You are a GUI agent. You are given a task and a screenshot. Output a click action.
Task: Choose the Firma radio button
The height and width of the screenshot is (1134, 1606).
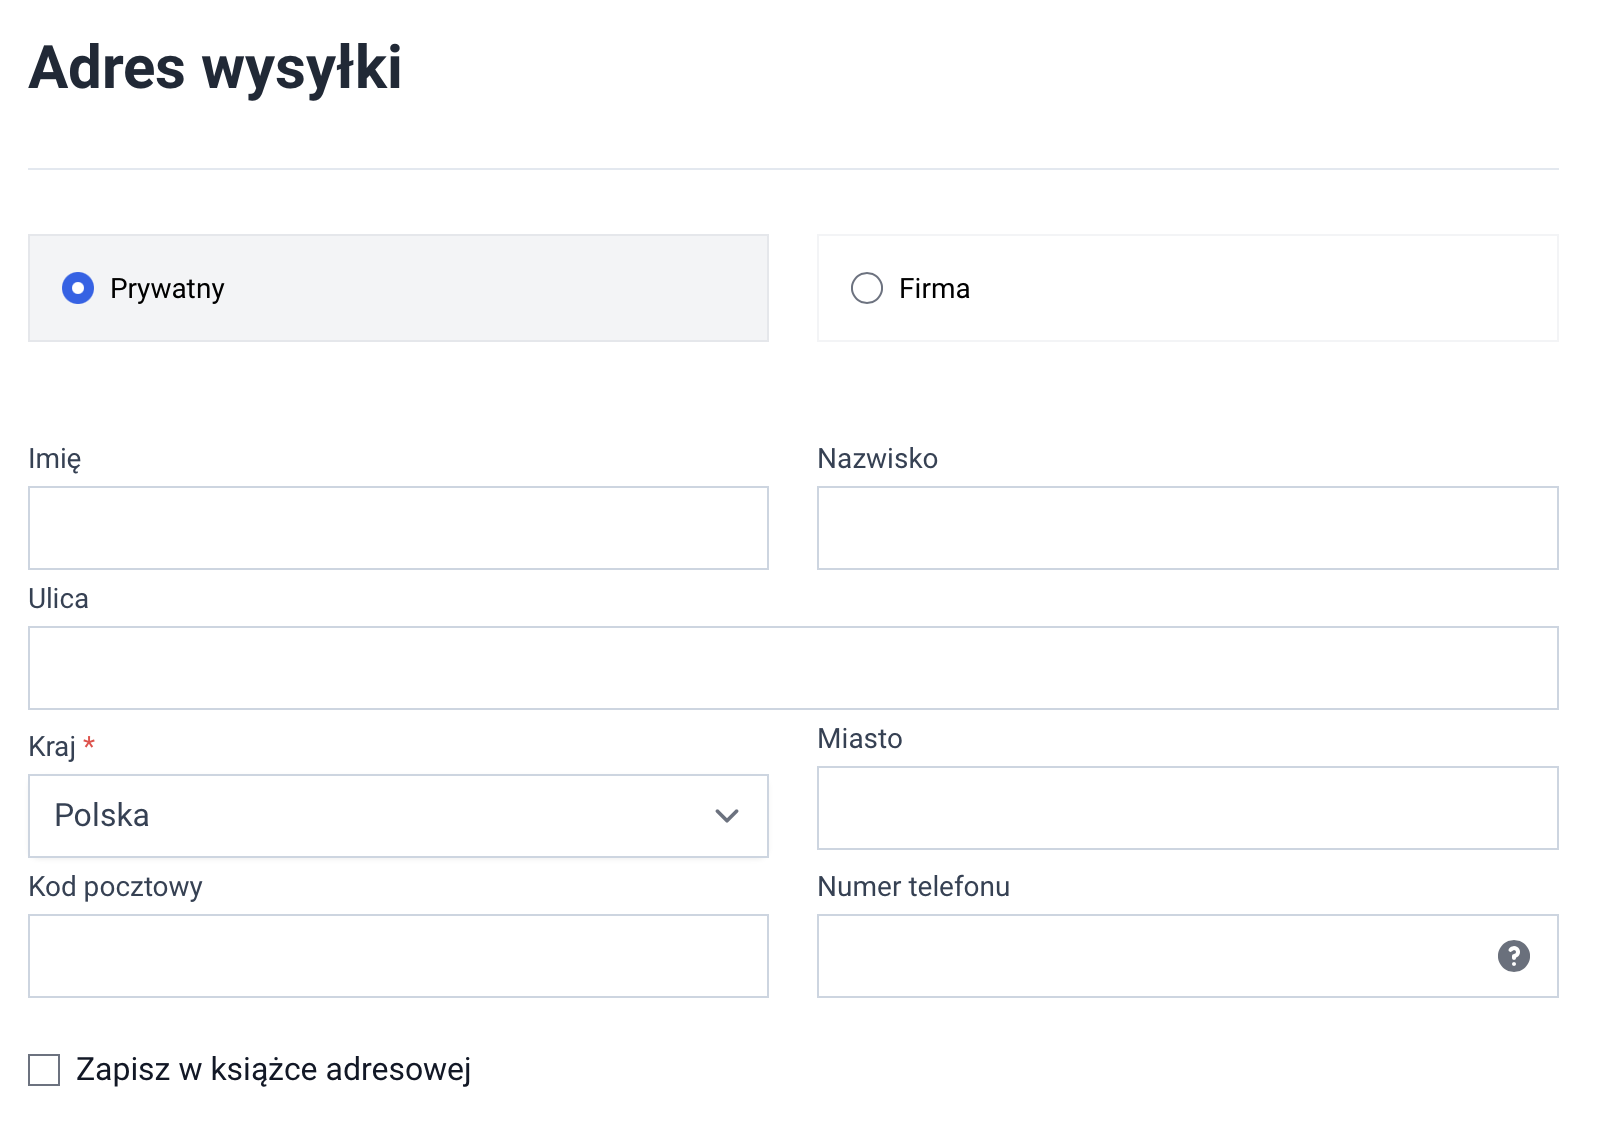866,288
